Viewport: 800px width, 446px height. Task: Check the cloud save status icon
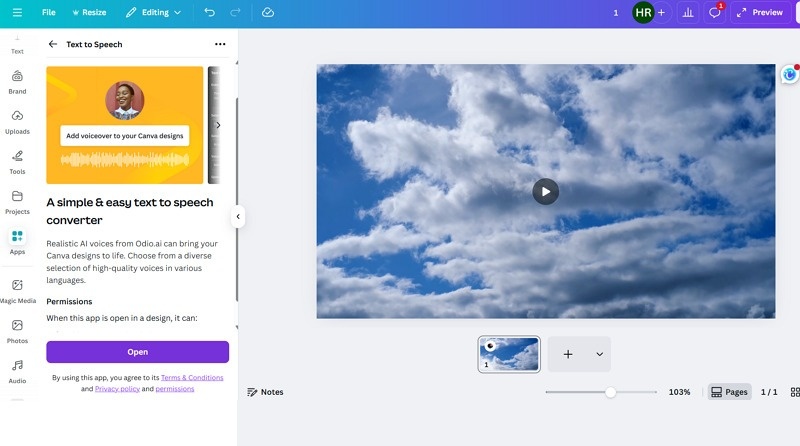coord(268,12)
